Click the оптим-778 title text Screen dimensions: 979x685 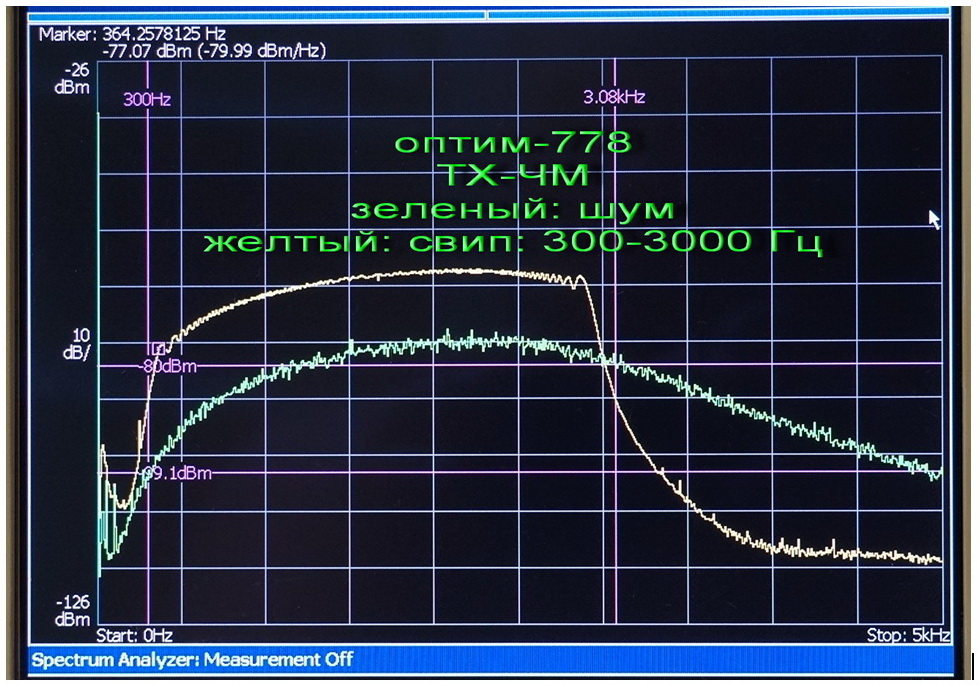[x=513, y=142]
